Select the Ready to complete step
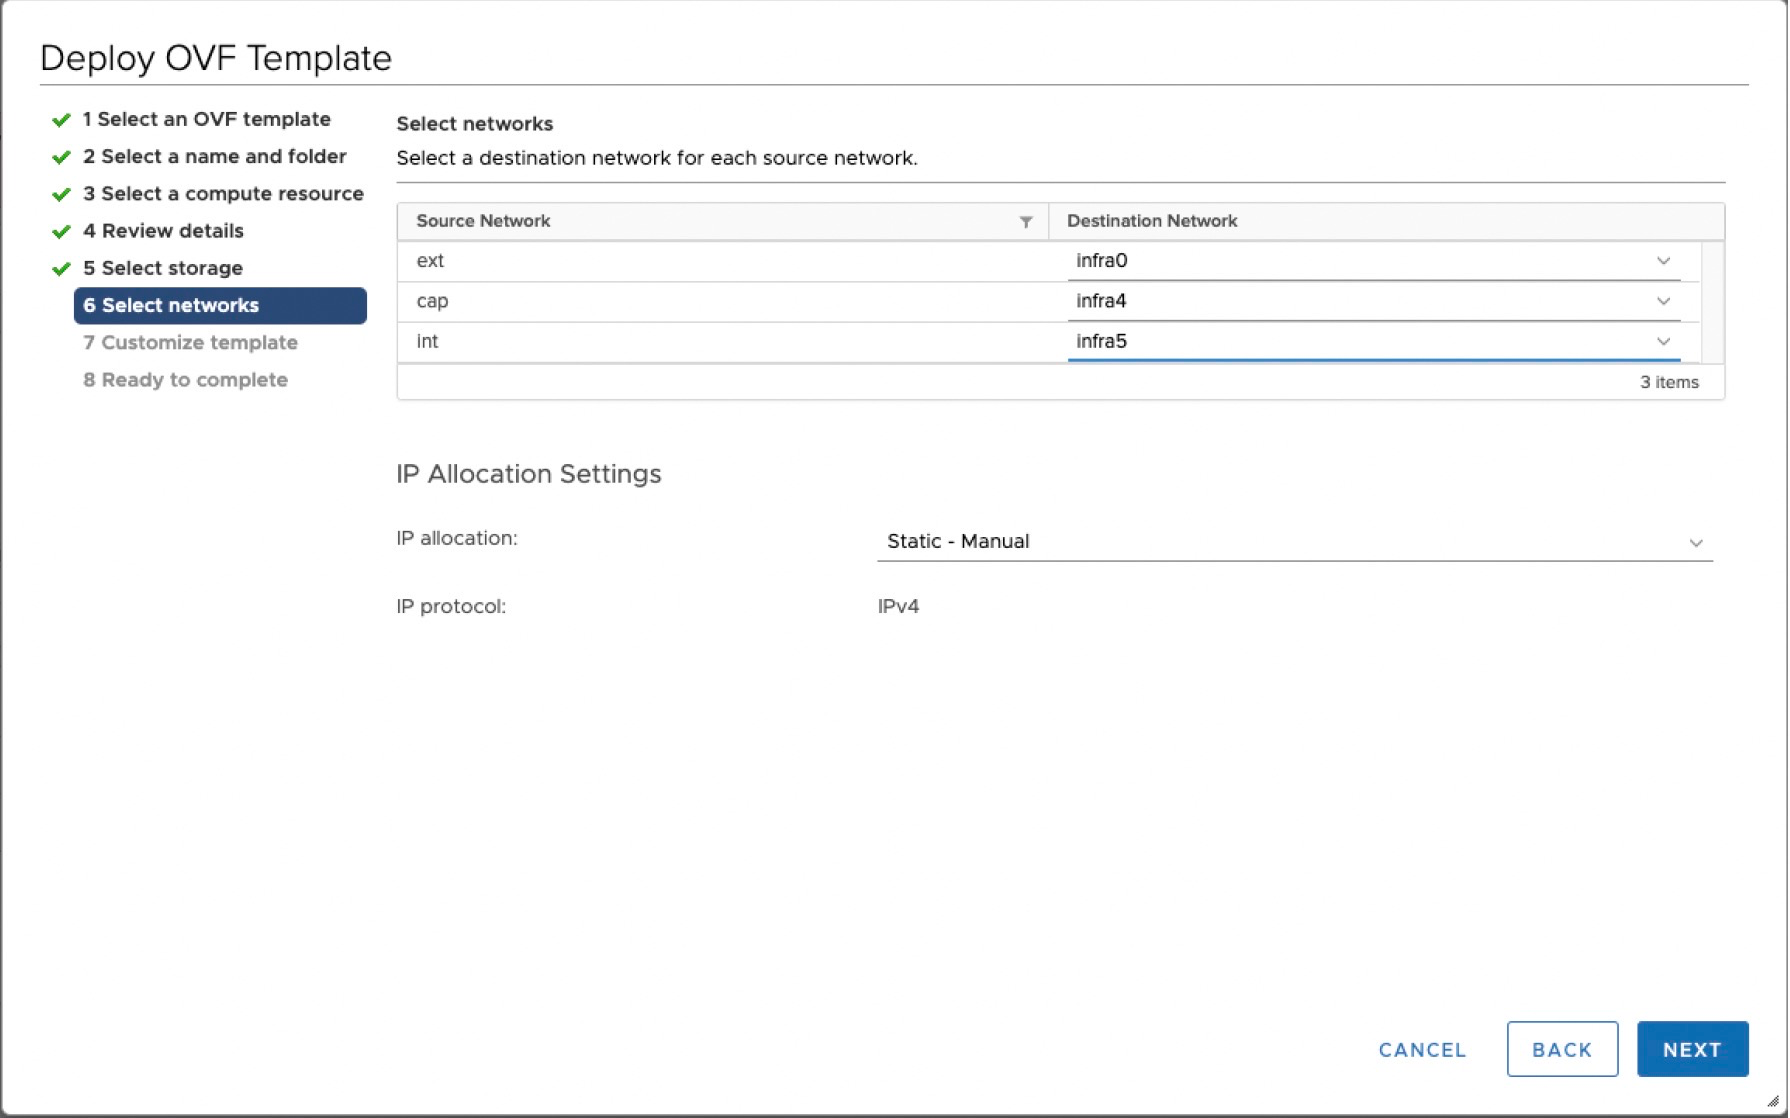The image size is (1790, 1118). click(x=186, y=379)
